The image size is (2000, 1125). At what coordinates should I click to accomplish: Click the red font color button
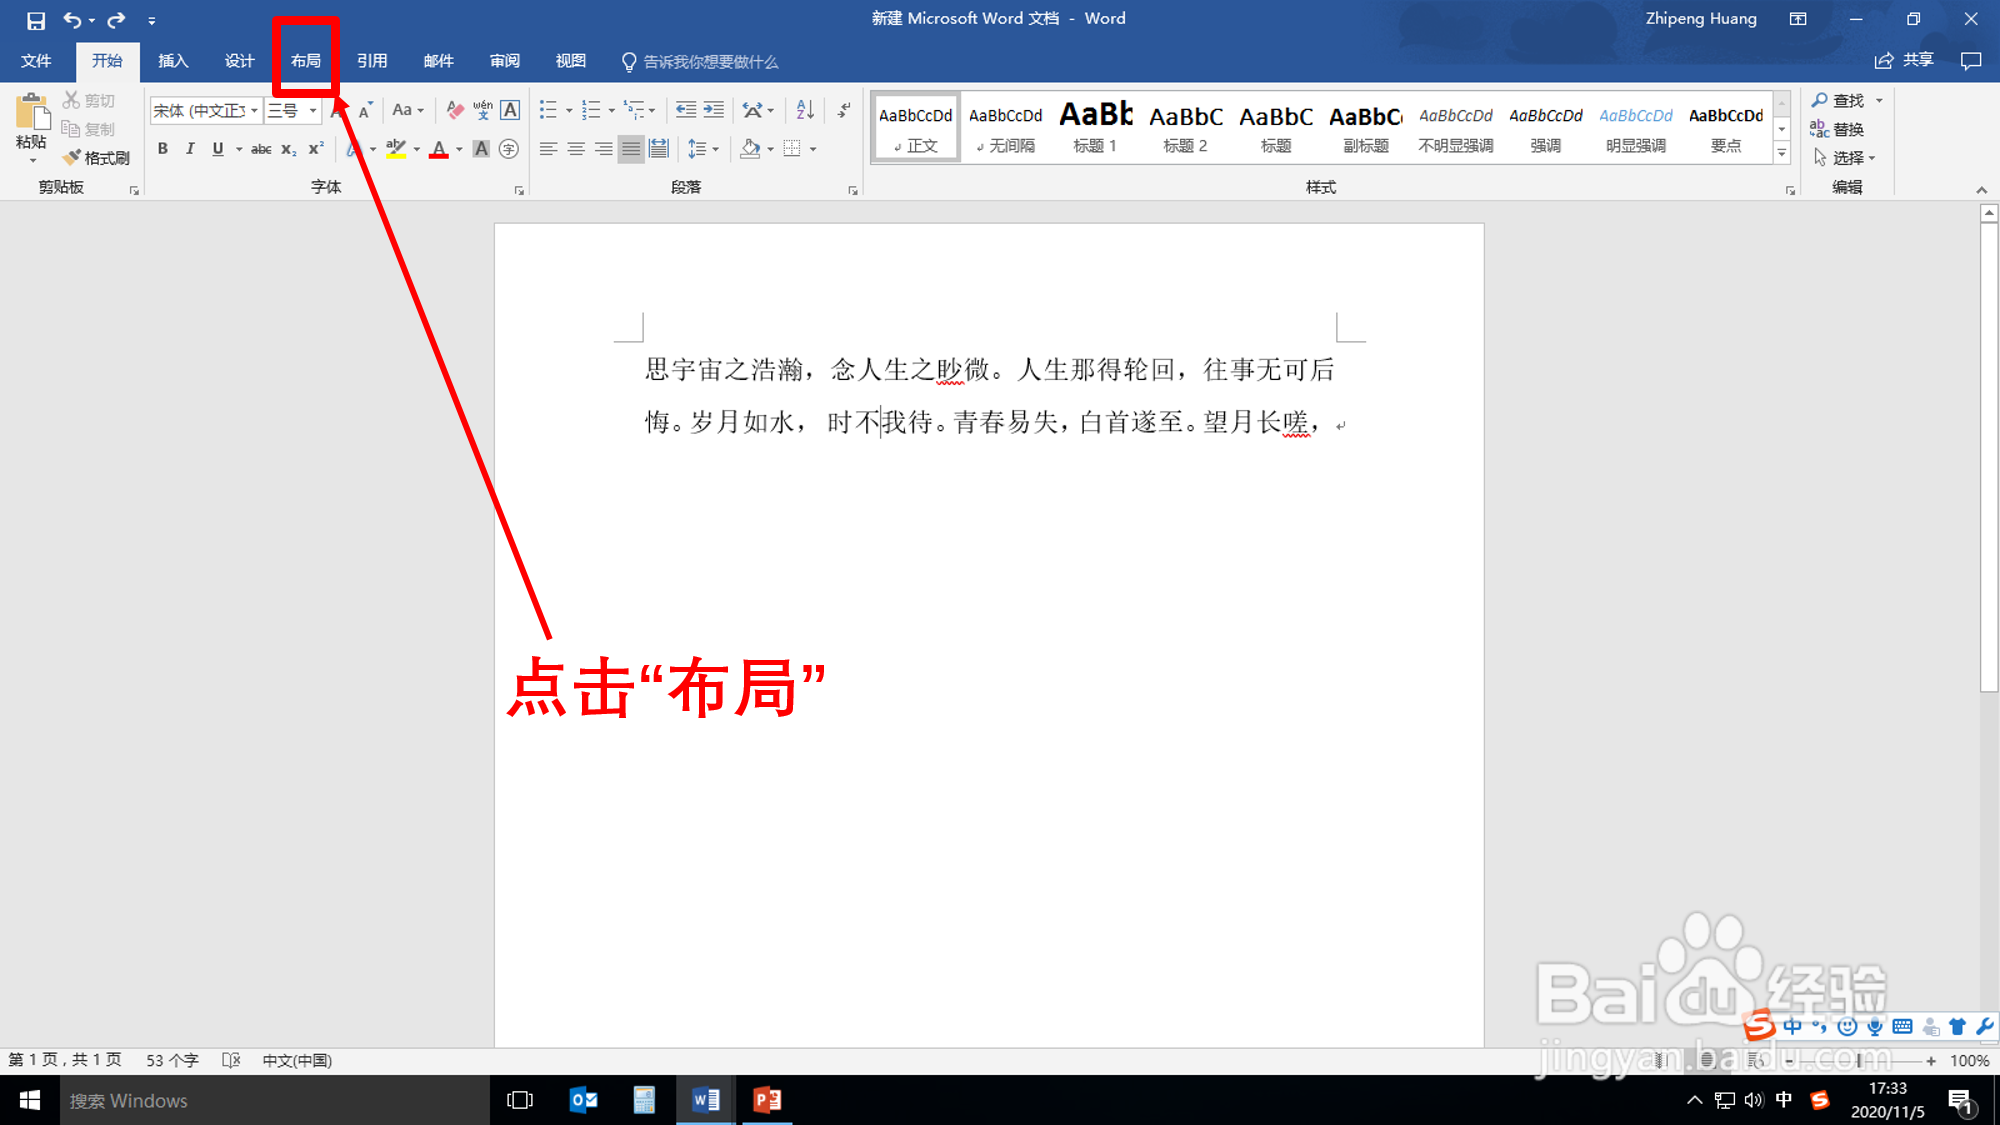click(438, 149)
